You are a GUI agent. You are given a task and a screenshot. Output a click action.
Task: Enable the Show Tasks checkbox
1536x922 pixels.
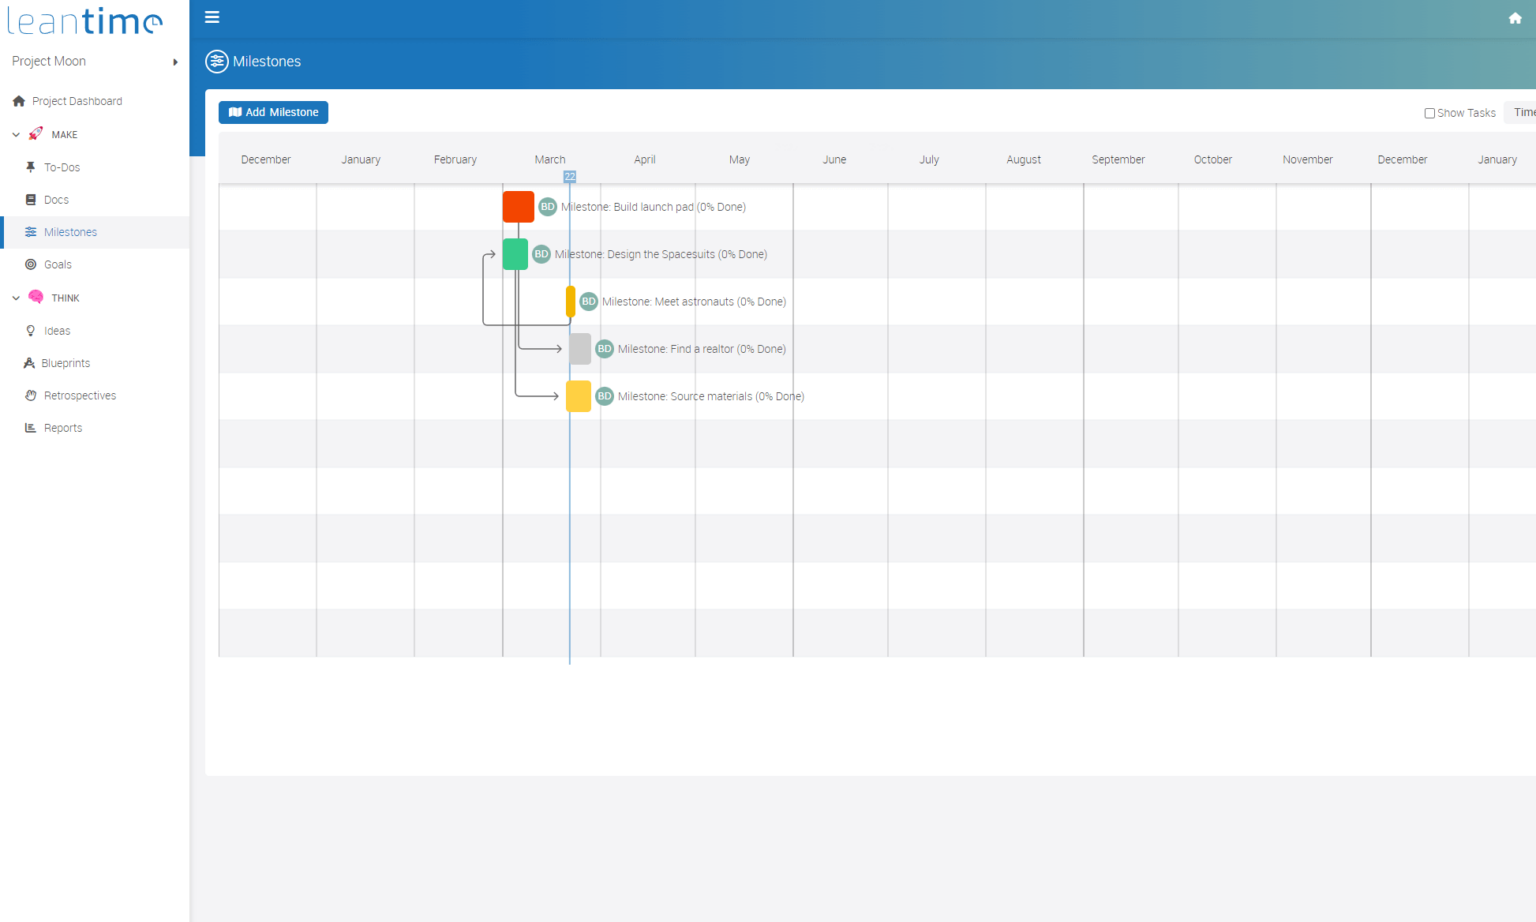click(1430, 113)
